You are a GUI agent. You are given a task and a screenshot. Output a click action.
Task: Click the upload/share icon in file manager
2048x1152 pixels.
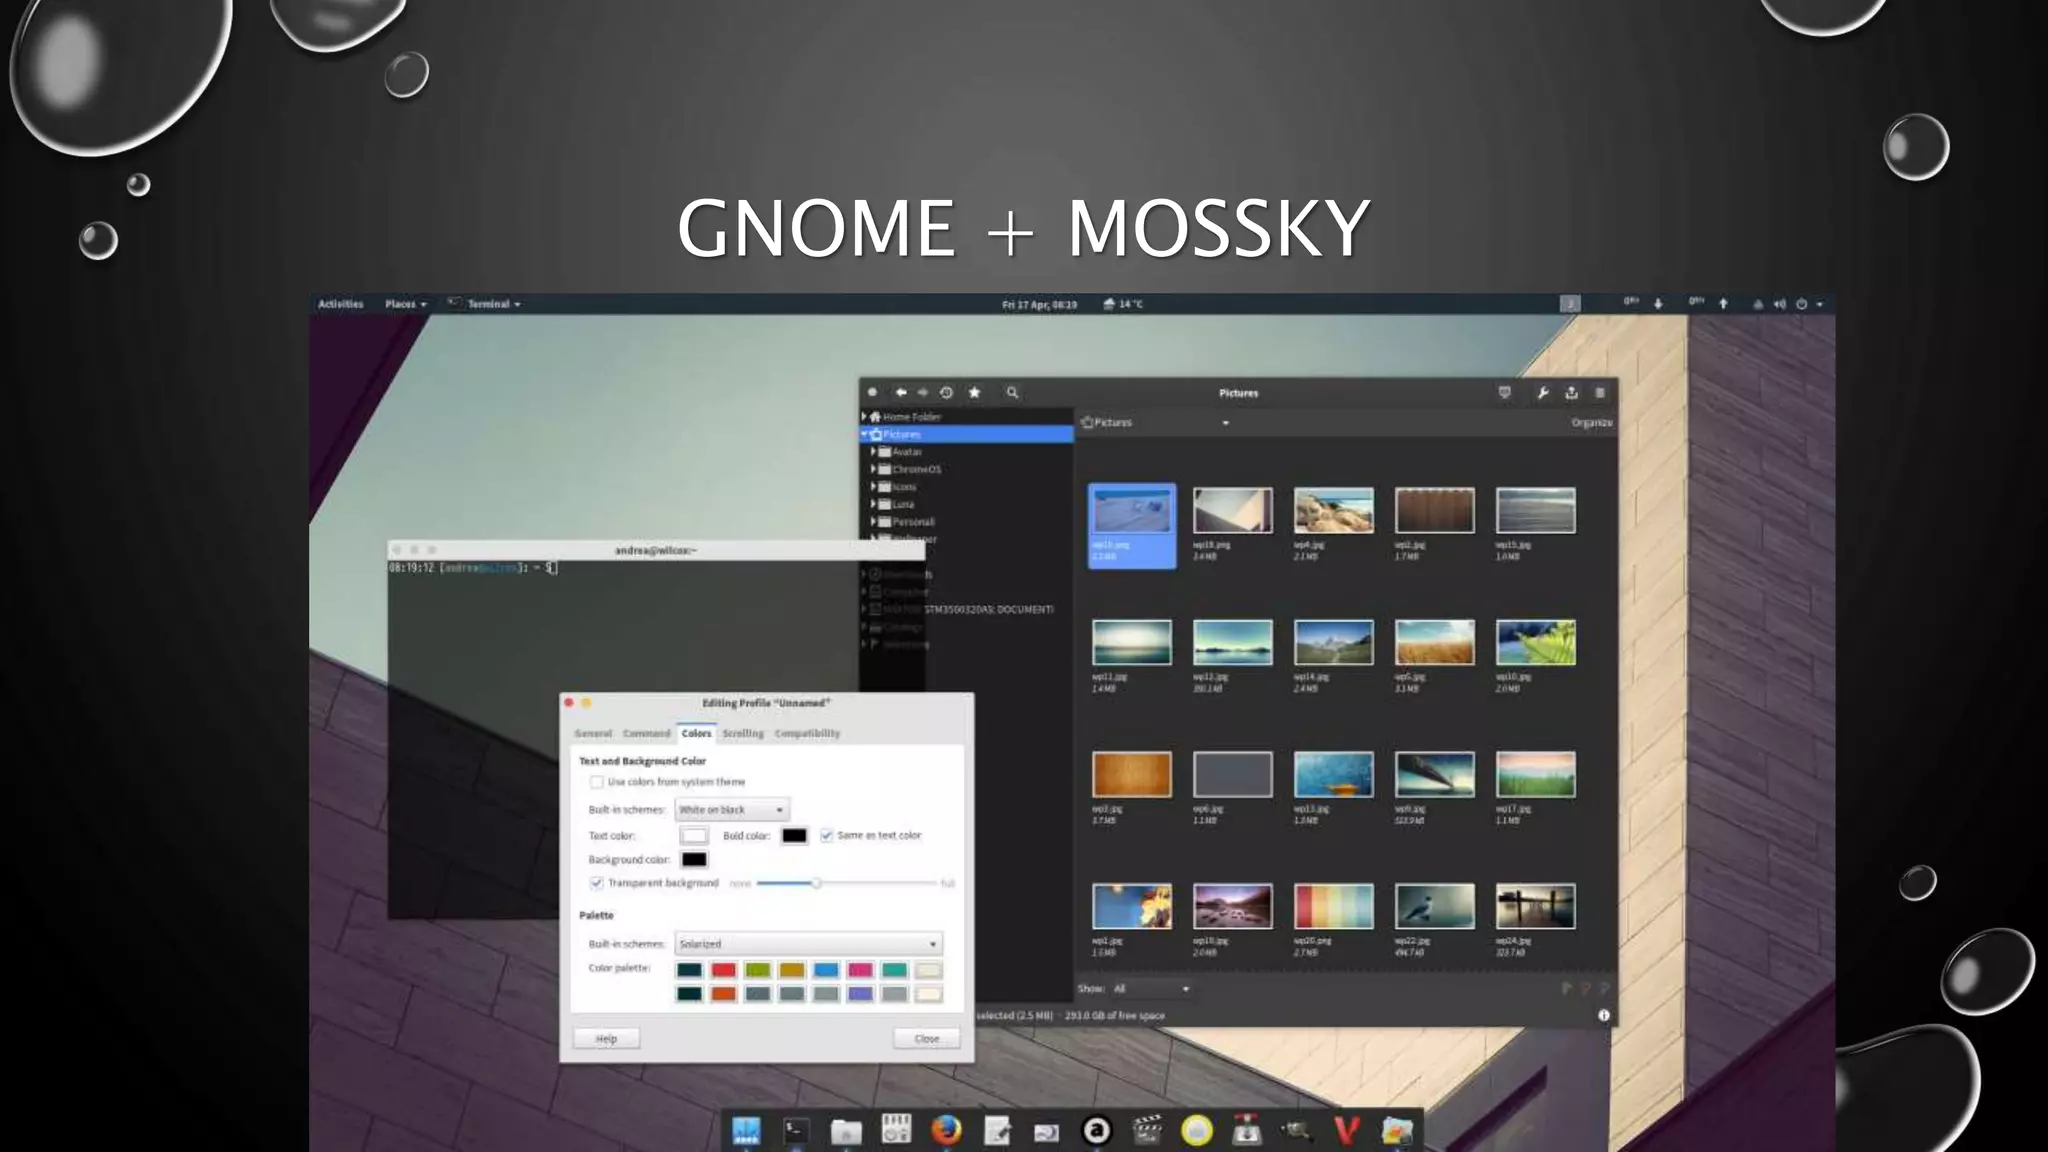pyautogui.click(x=1571, y=393)
